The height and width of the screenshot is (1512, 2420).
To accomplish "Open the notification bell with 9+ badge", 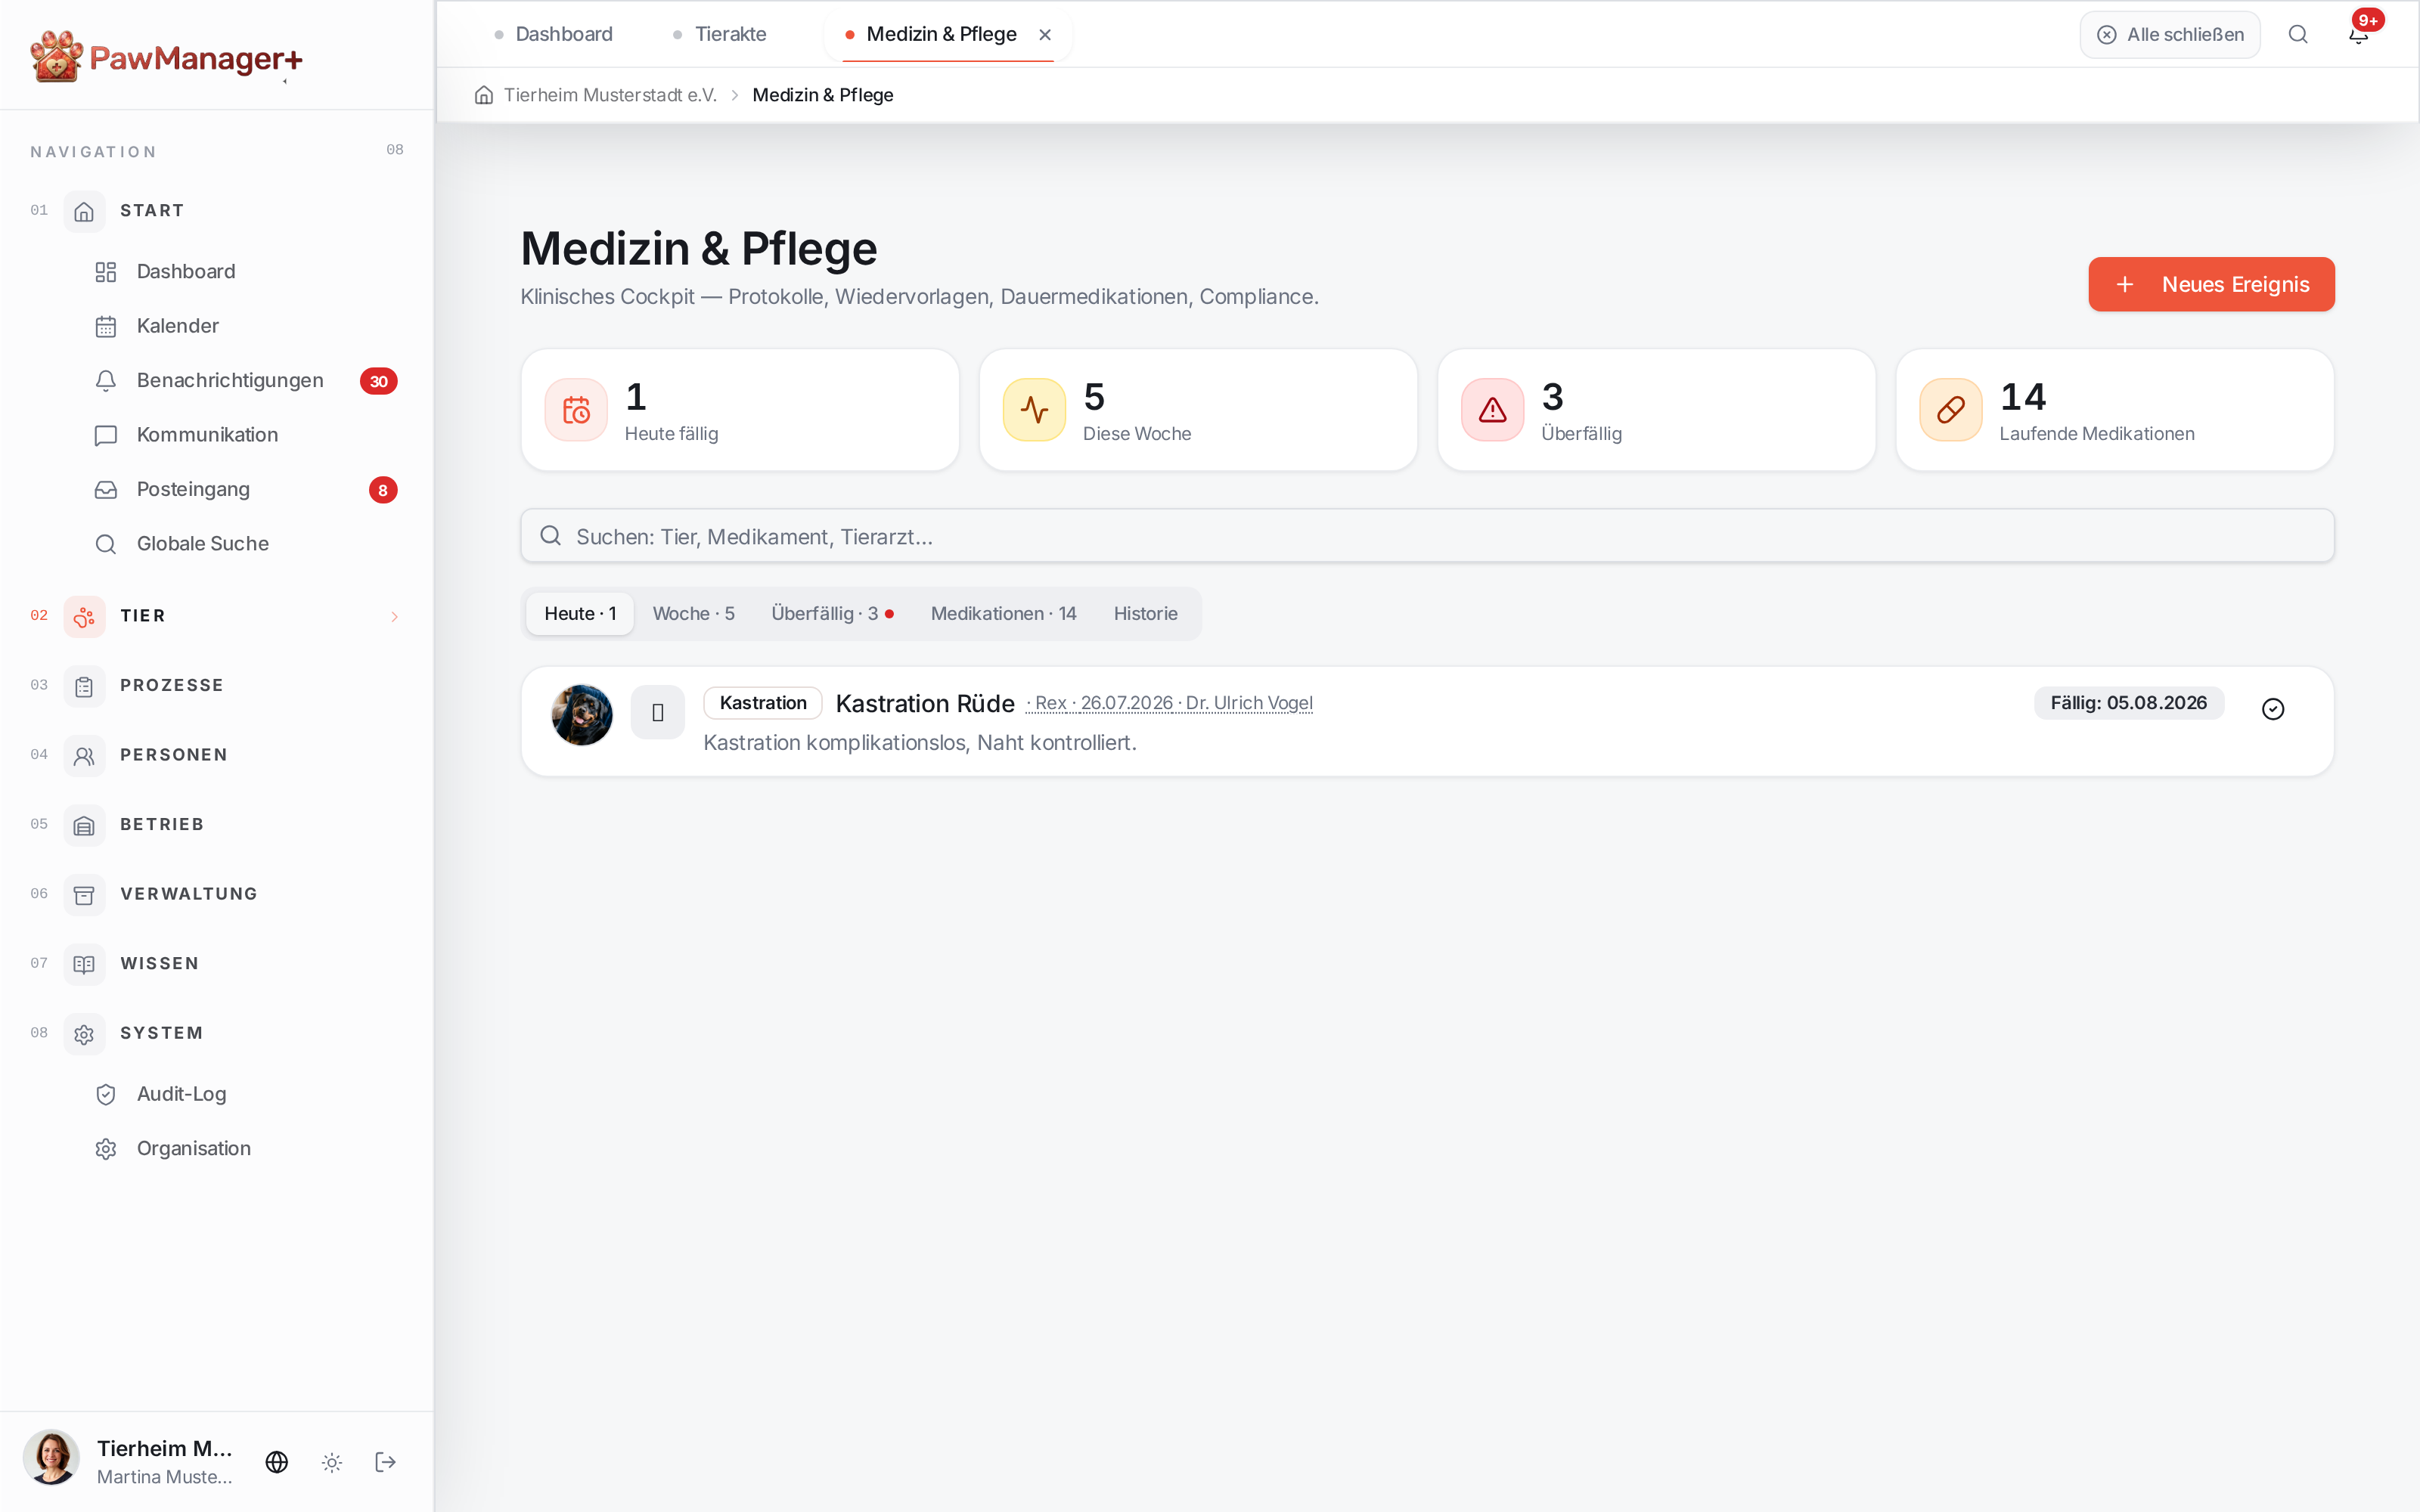I will point(2358,34).
